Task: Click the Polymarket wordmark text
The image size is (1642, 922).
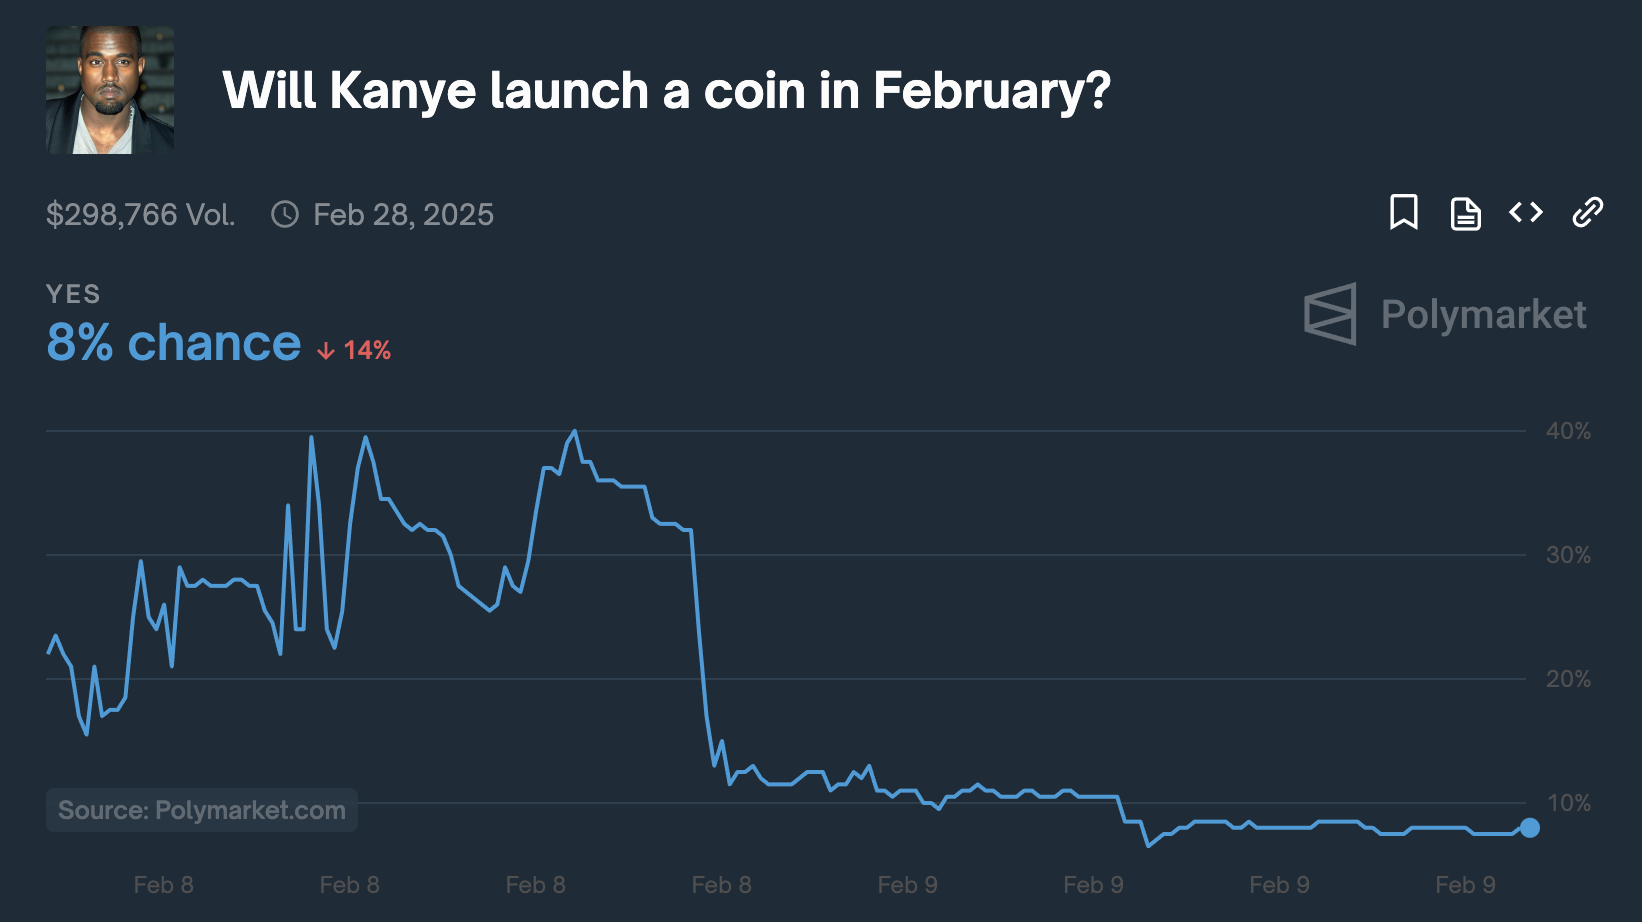Action: tap(1483, 314)
